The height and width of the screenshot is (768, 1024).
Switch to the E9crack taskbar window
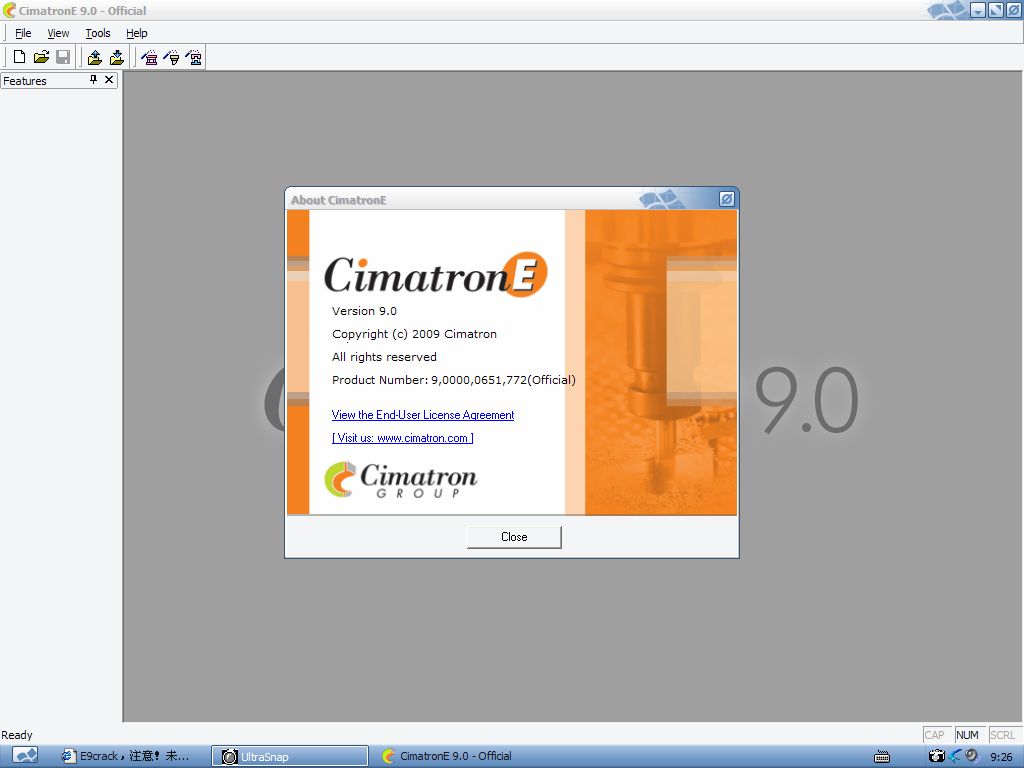125,756
